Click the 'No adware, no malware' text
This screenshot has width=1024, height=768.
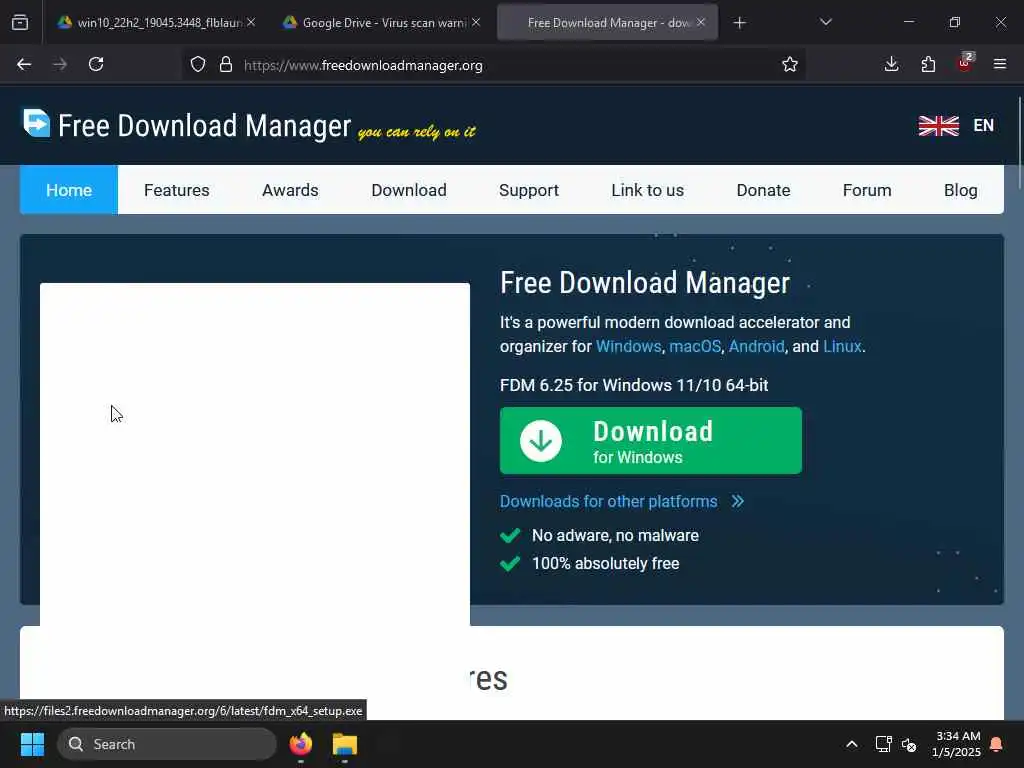tap(615, 536)
